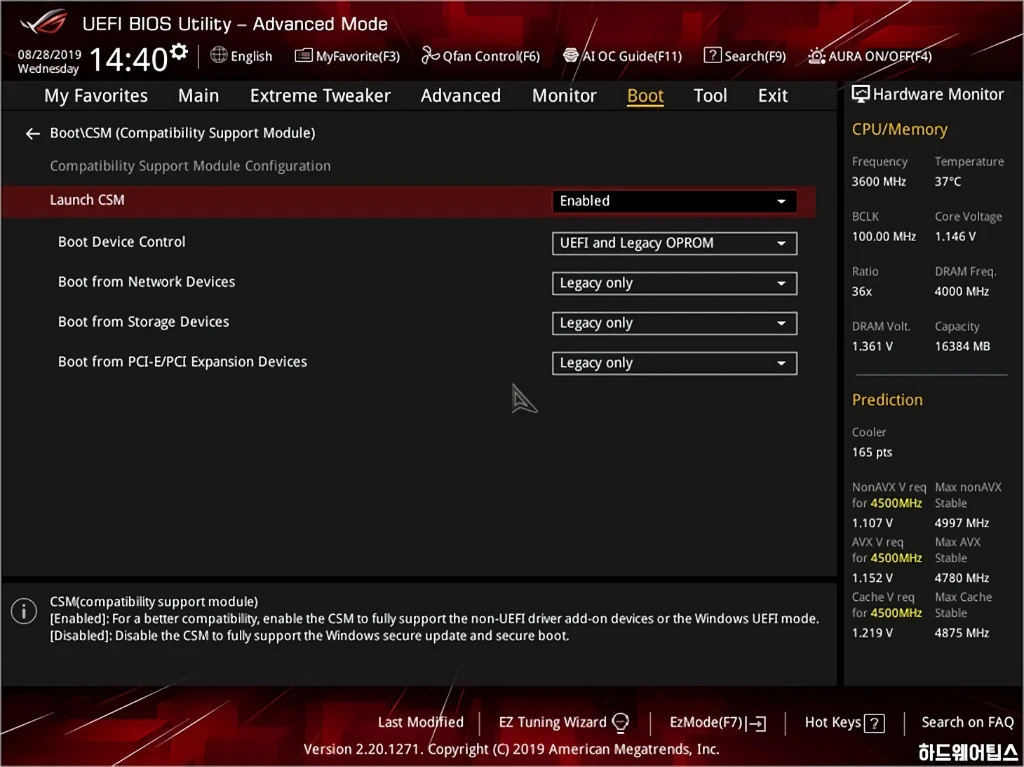Click the Prediction heading
The image size is (1024, 767).
tap(887, 400)
